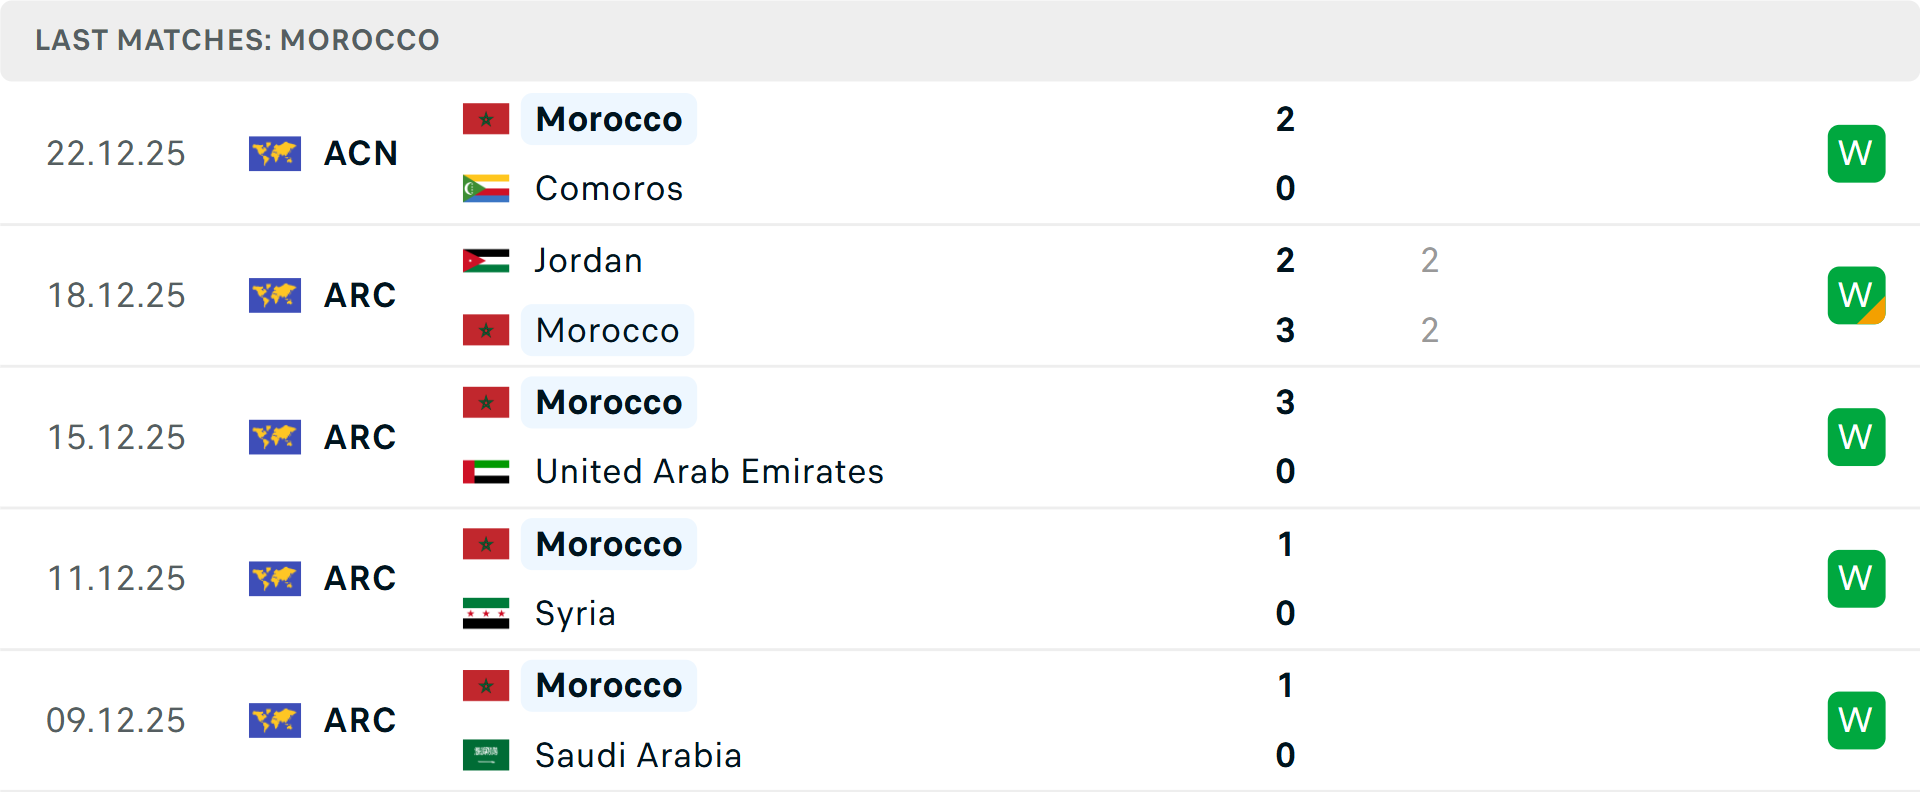The height and width of the screenshot is (792, 1920).
Task: Click the Comoros flag icon
Action: (486, 188)
